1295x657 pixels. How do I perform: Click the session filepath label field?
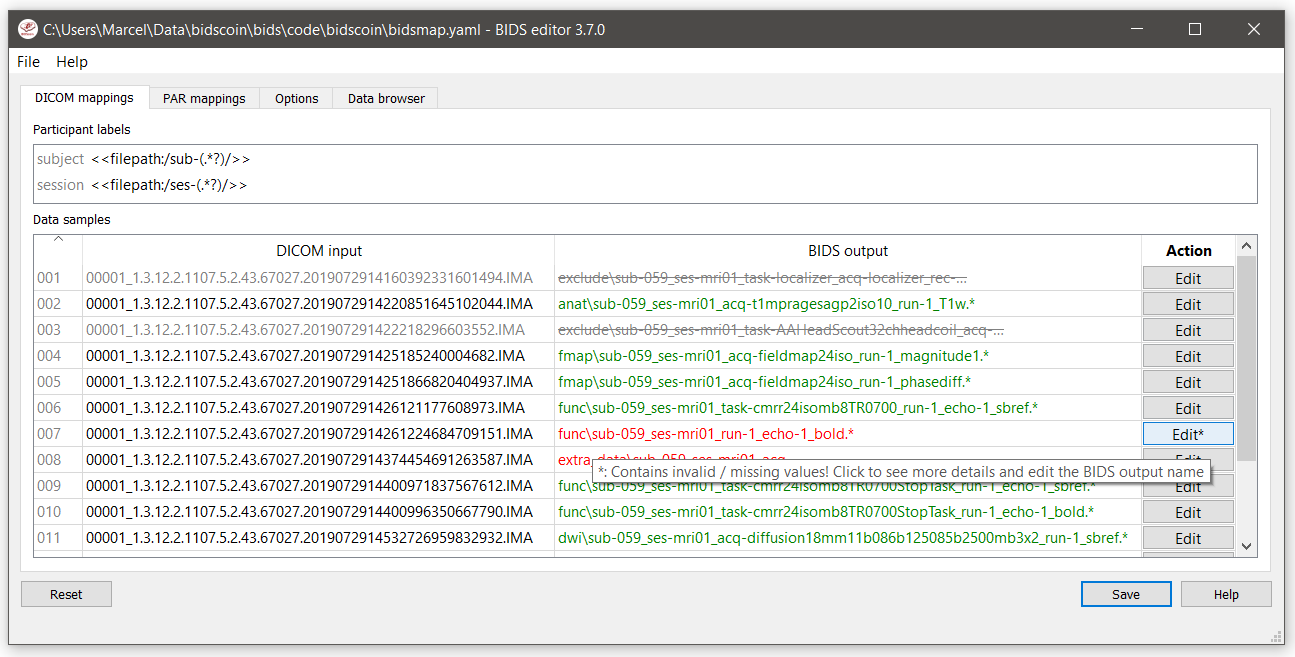pos(168,185)
